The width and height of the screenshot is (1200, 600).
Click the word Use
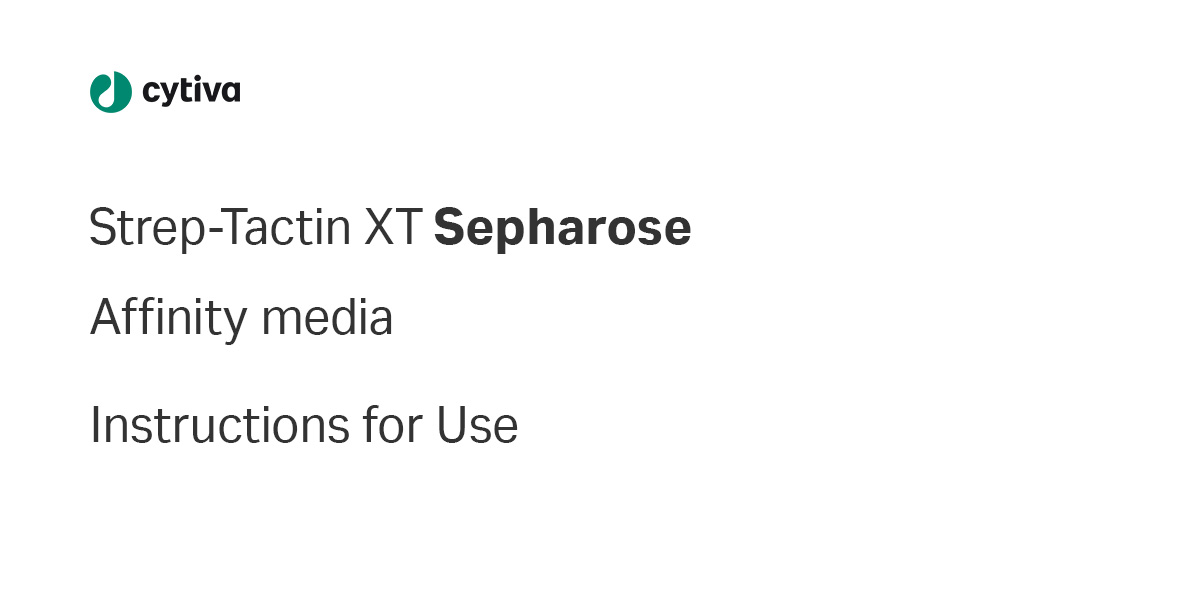point(477,425)
